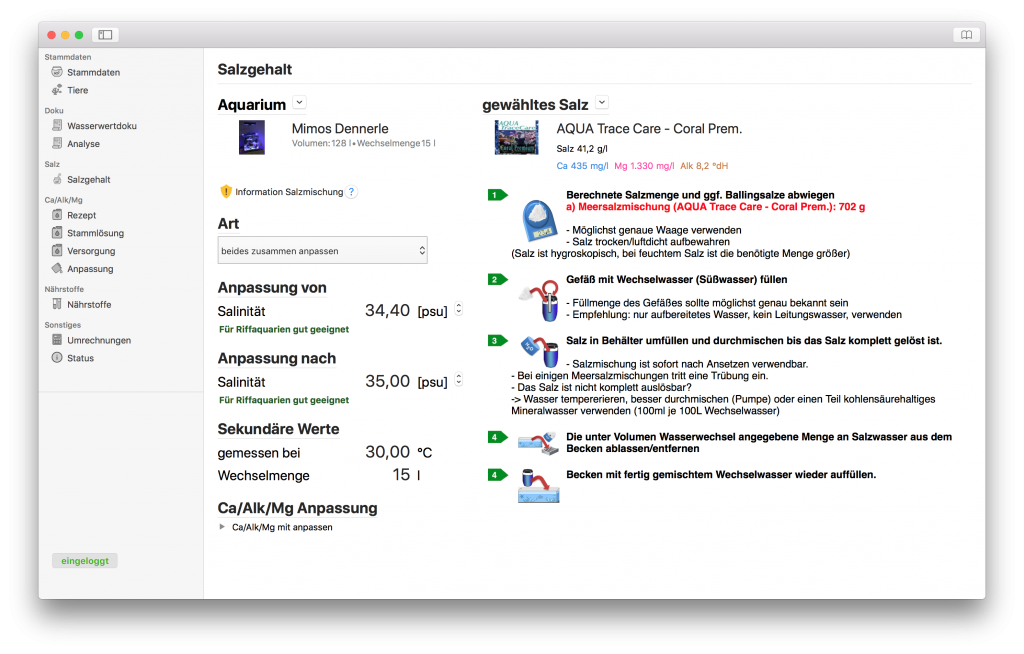This screenshot has width=1024, height=654.
Task: Click the Nährstoffe sidebar icon
Action: tap(57, 304)
